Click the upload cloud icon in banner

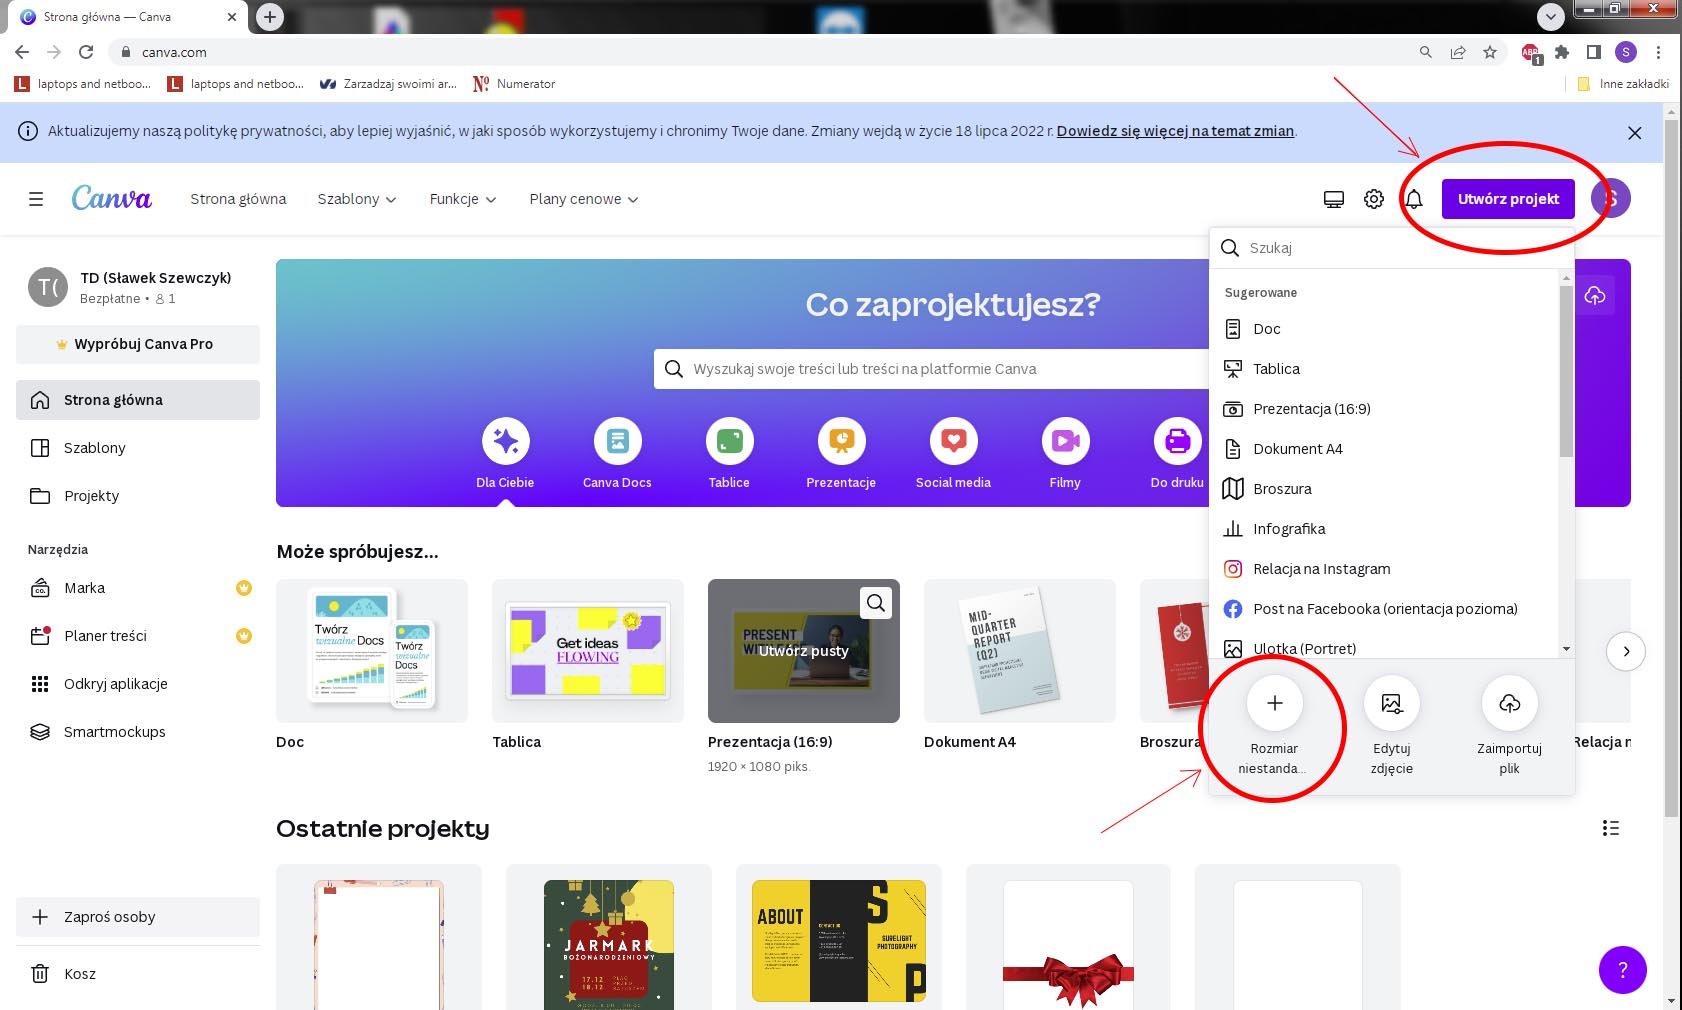pos(1595,295)
